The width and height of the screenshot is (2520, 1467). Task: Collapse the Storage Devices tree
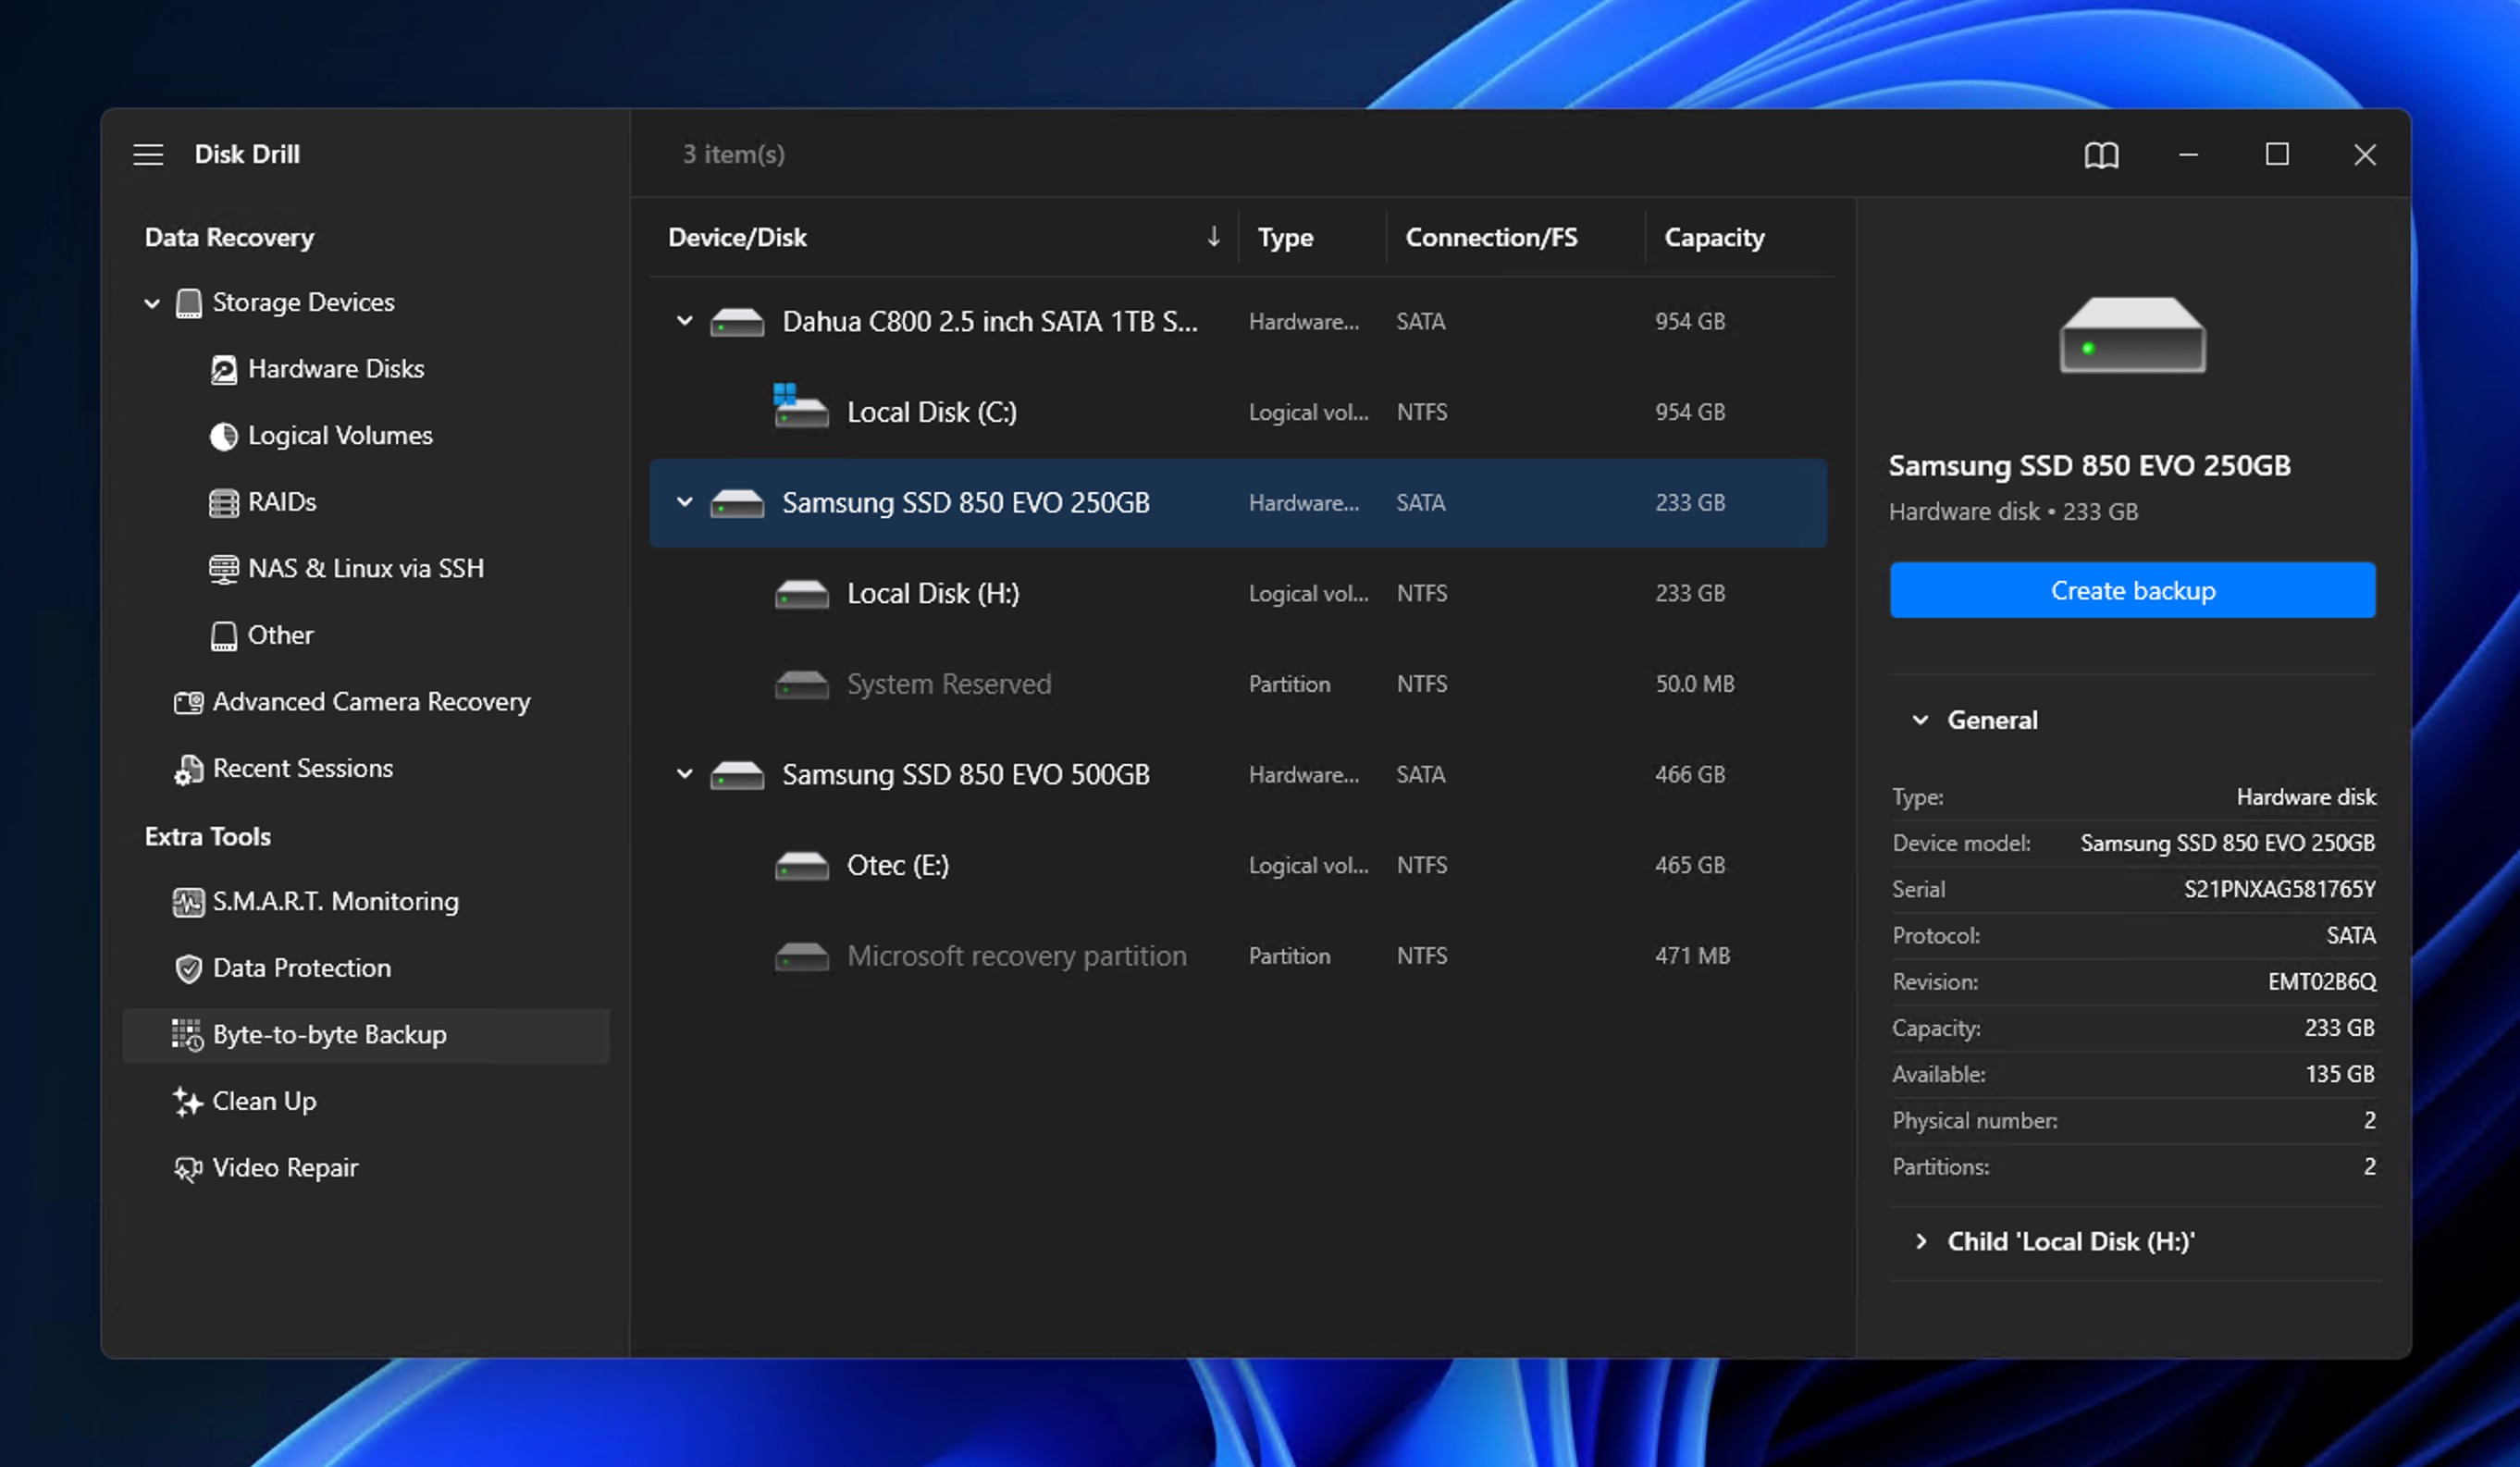tap(152, 303)
